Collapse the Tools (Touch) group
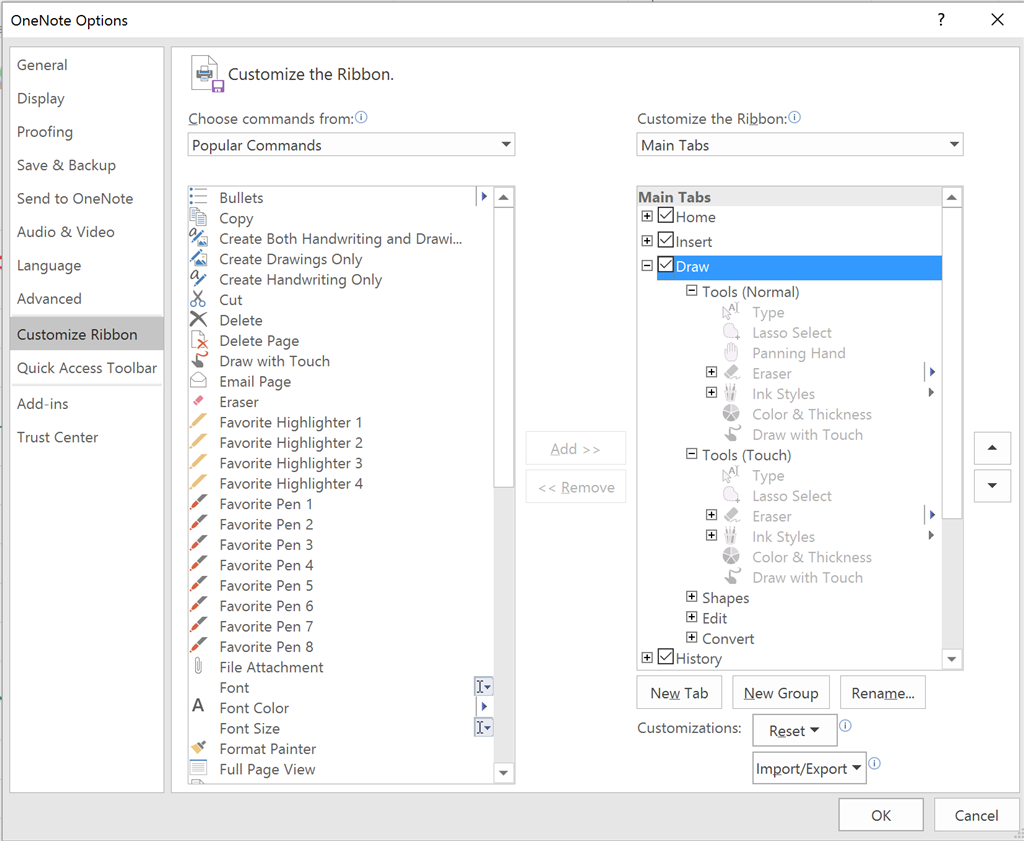 pos(692,454)
